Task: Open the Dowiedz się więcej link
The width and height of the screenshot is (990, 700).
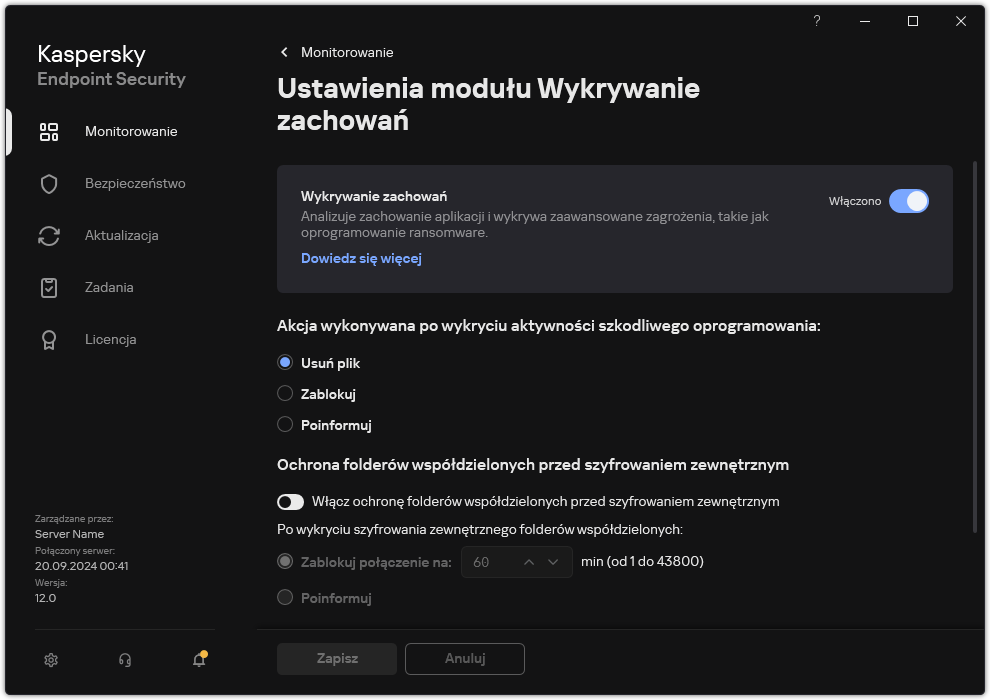Action: (361, 258)
